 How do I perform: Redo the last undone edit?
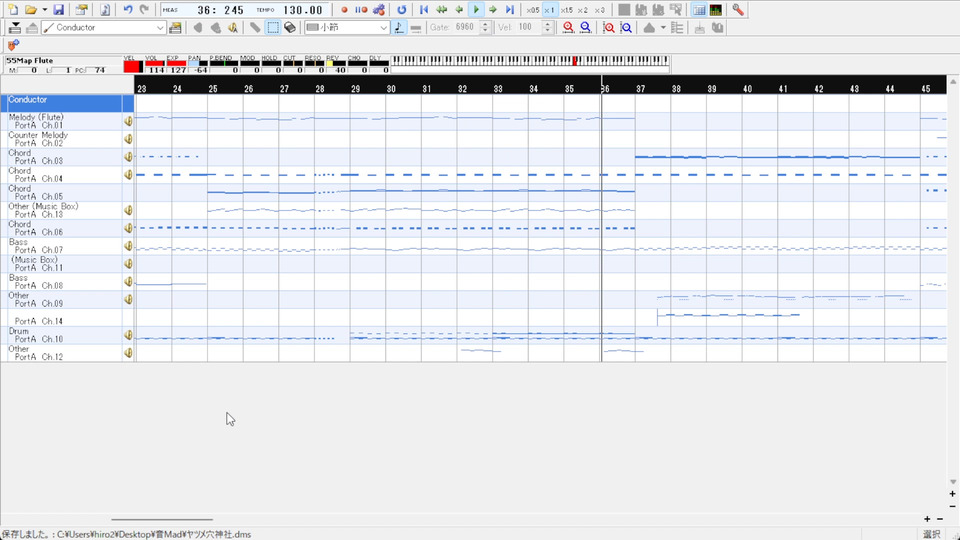coord(144,10)
